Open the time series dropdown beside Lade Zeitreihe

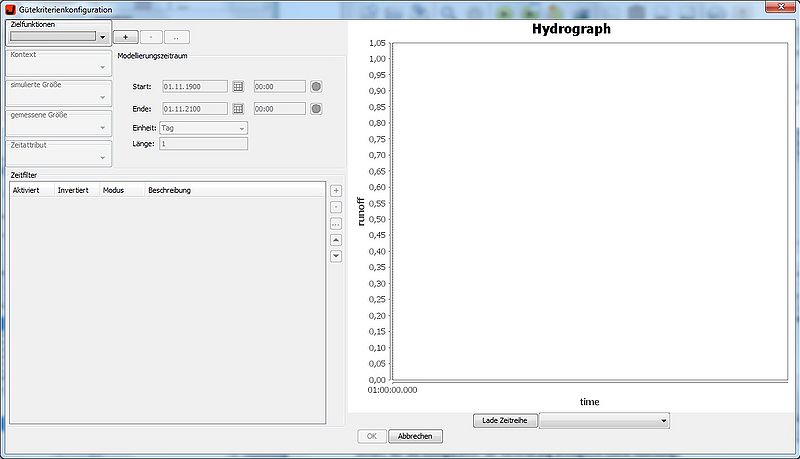point(663,422)
